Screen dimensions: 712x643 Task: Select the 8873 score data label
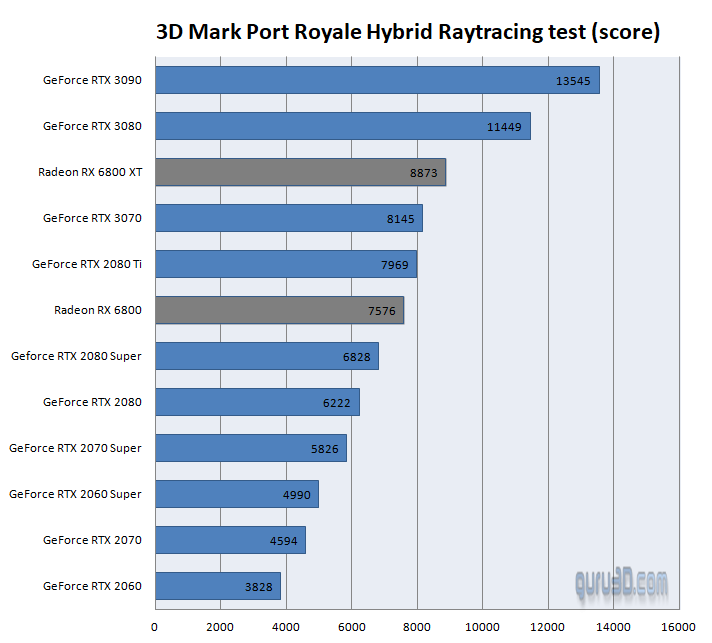(x=424, y=173)
